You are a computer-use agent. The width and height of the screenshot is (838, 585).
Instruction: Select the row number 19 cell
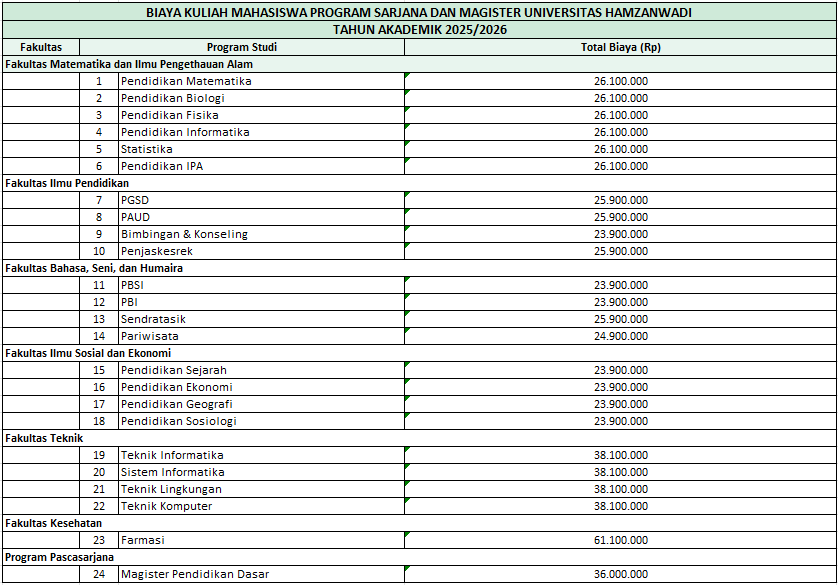[x=99, y=455]
